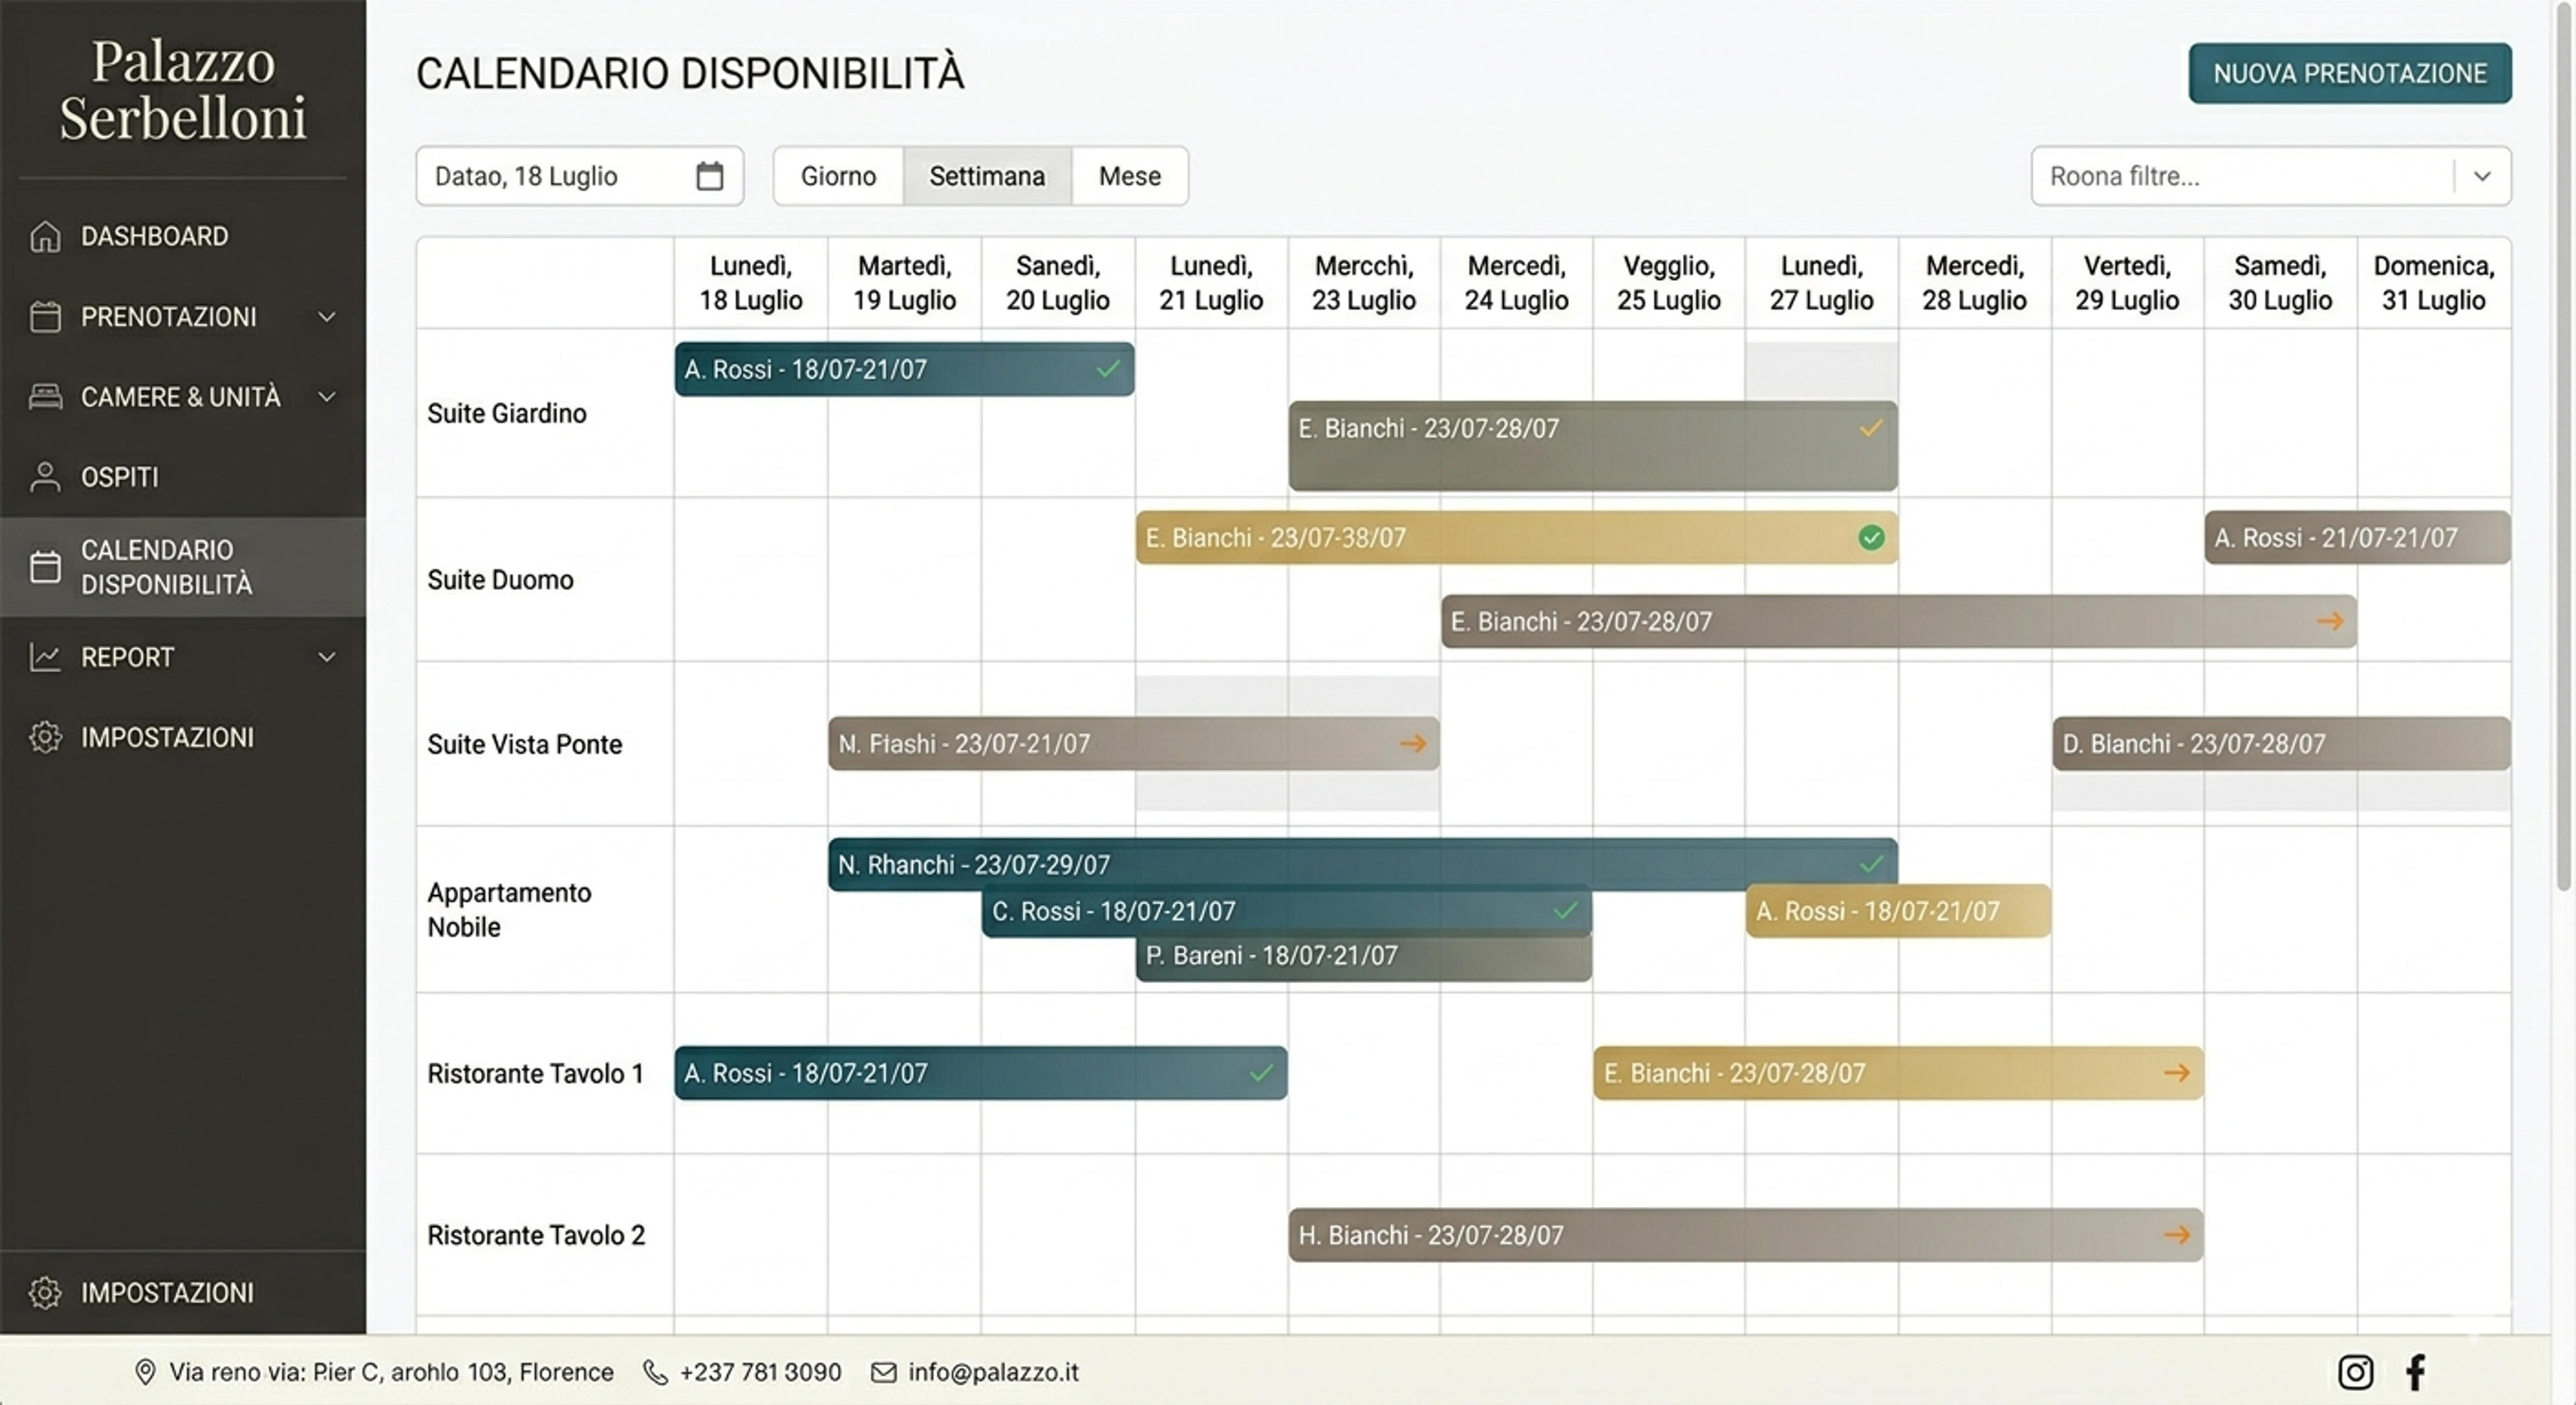Viewport: 2576px width, 1405px height.
Task: Click the email envelope icon in footer
Action: click(x=883, y=1372)
